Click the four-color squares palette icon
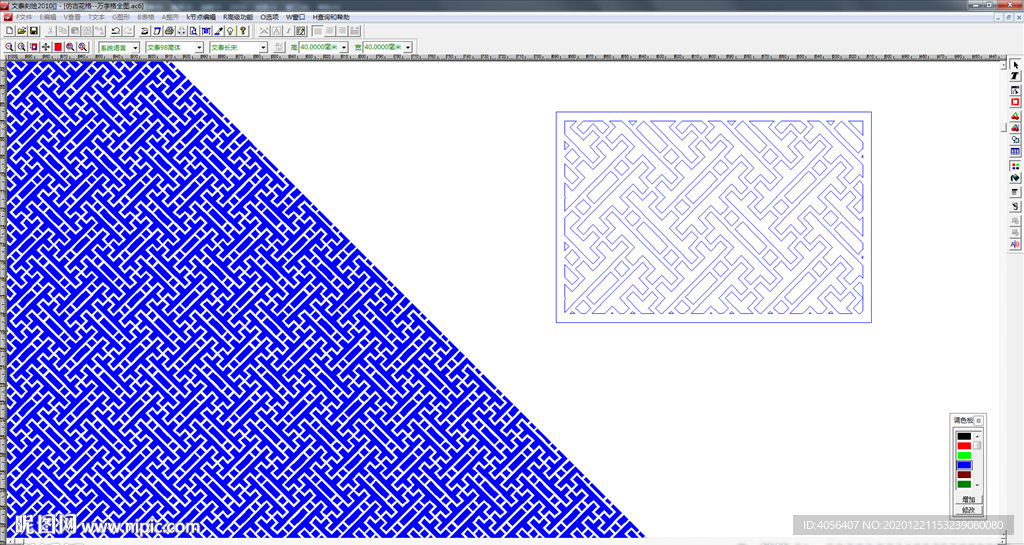 pos(1015,166)
